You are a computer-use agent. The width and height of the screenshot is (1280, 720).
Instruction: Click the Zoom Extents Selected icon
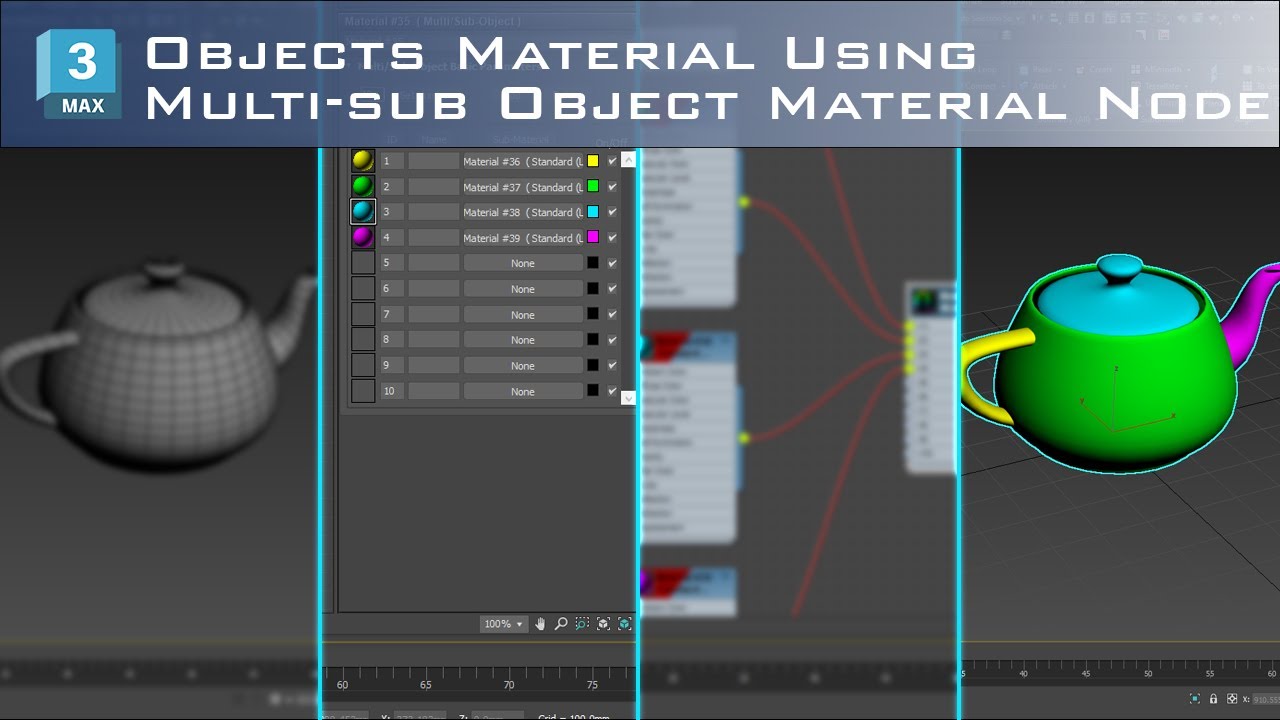(624, 624)
